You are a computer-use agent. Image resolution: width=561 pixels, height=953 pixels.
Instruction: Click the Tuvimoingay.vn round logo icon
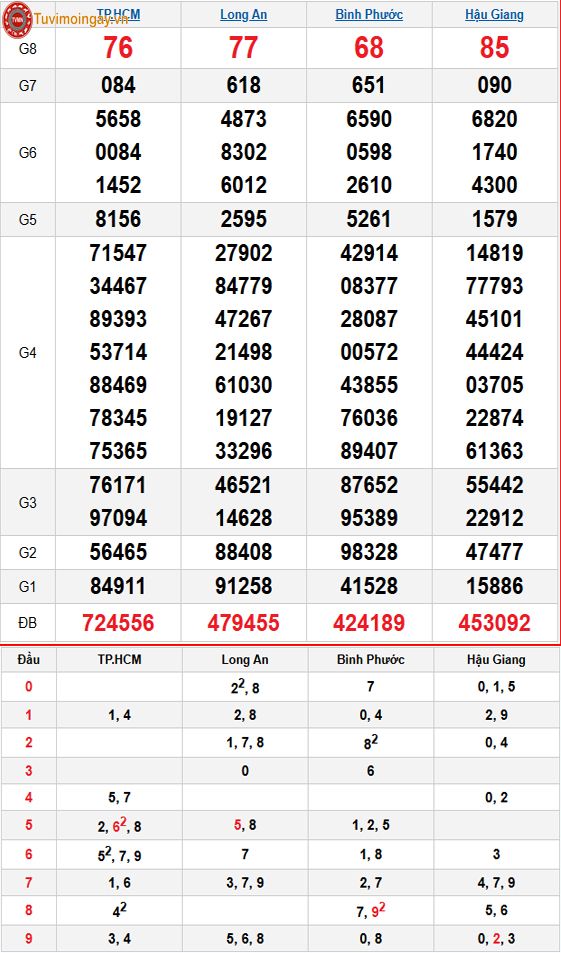coord(16,19)
